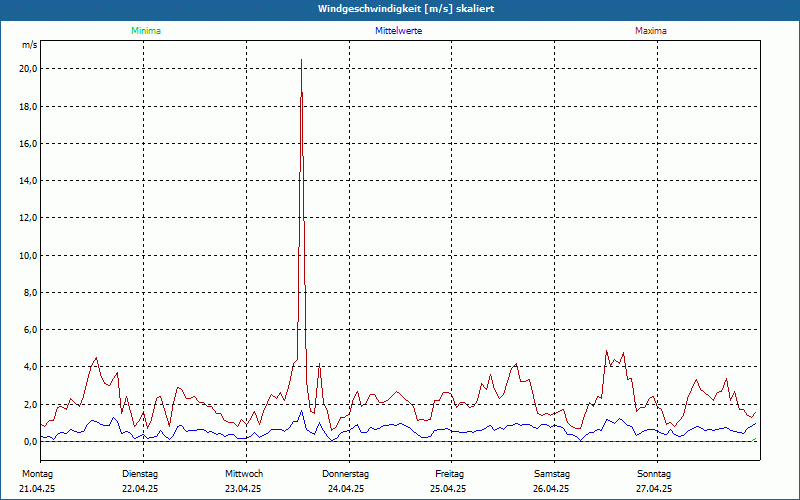Viewport: 800px width, 500px height.
Task: Click the chart title Windgeschwindigkeit [m/s] skaliert
Action: point(406,9)
